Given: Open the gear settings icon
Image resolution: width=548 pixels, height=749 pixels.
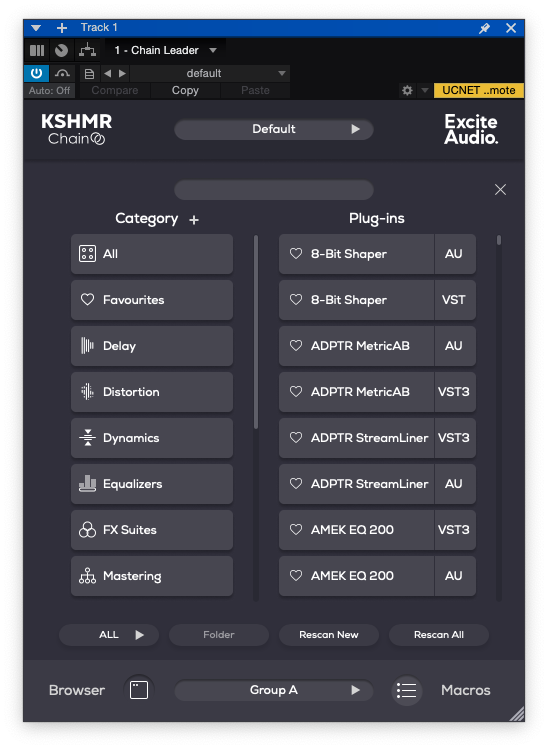Looking at the screenshot, I should [x=407, y=90].
